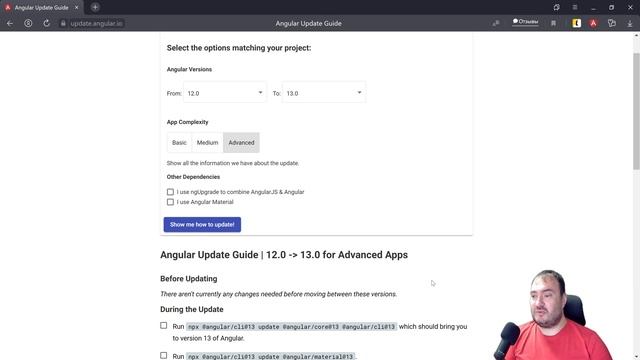Open the Yandex collections icon
Screen dimensions: 640x360
[x=612, y=23]
